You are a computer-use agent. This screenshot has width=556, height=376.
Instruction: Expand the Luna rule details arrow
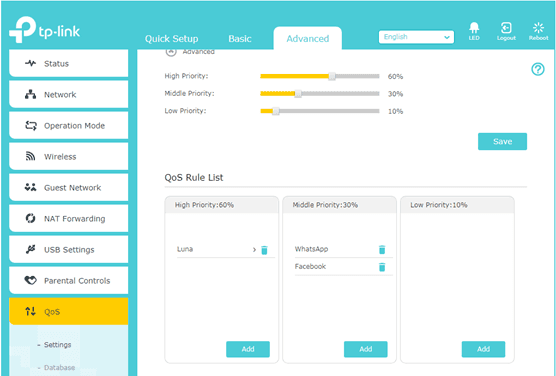point(254,250)
